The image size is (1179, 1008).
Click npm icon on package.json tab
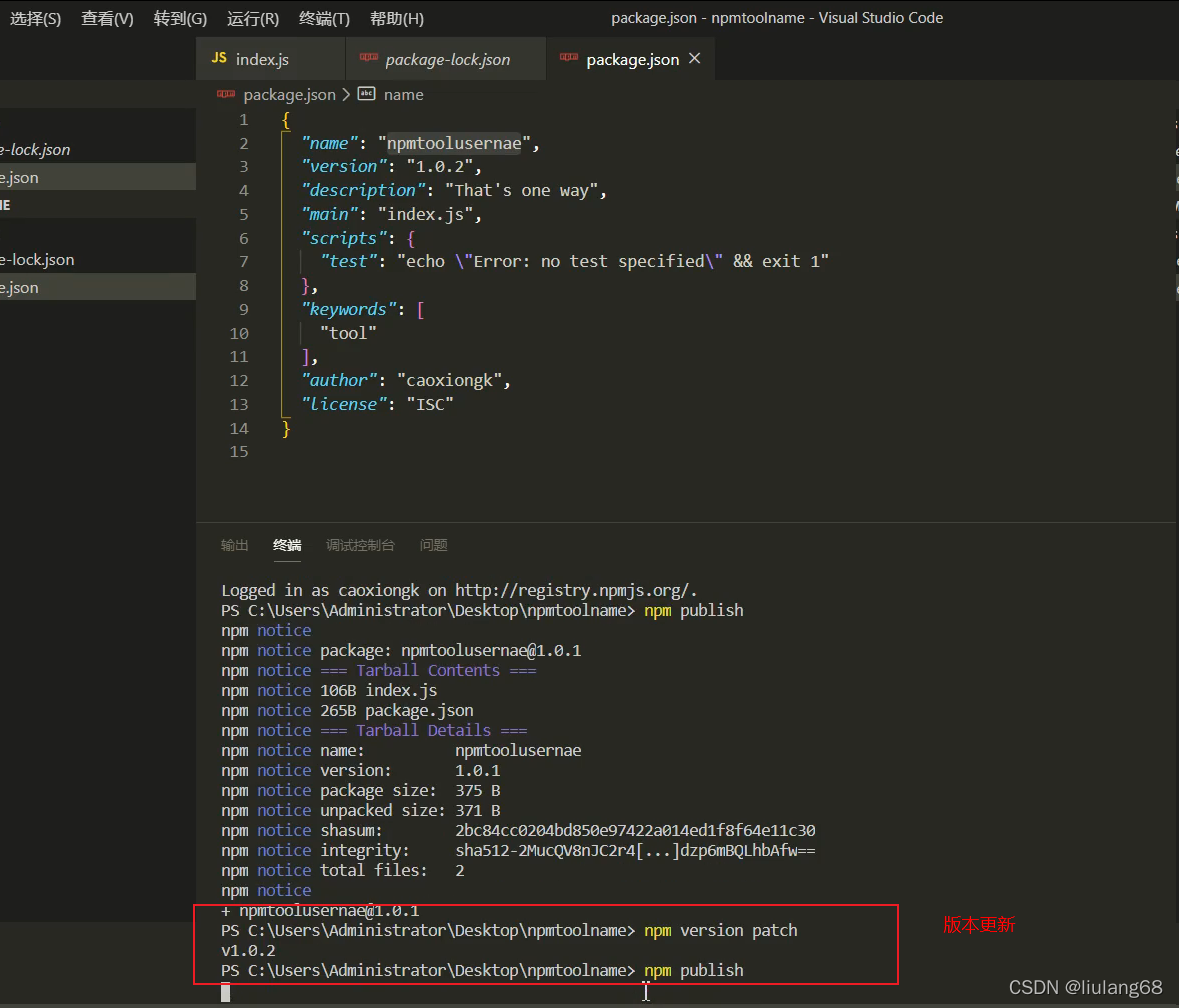pos(569,57)
